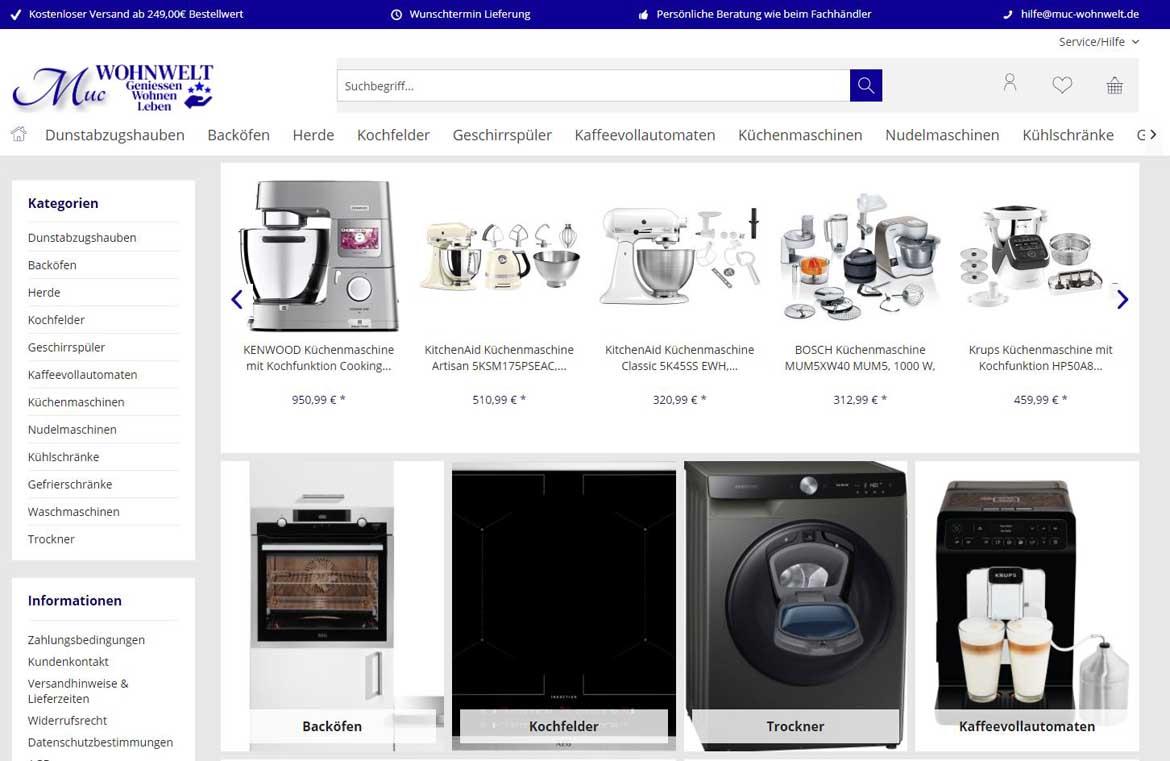Click the Wunschtermin Lieferung banner text
The width and height of the screenshot is (1170, 761).
(469, 14)
